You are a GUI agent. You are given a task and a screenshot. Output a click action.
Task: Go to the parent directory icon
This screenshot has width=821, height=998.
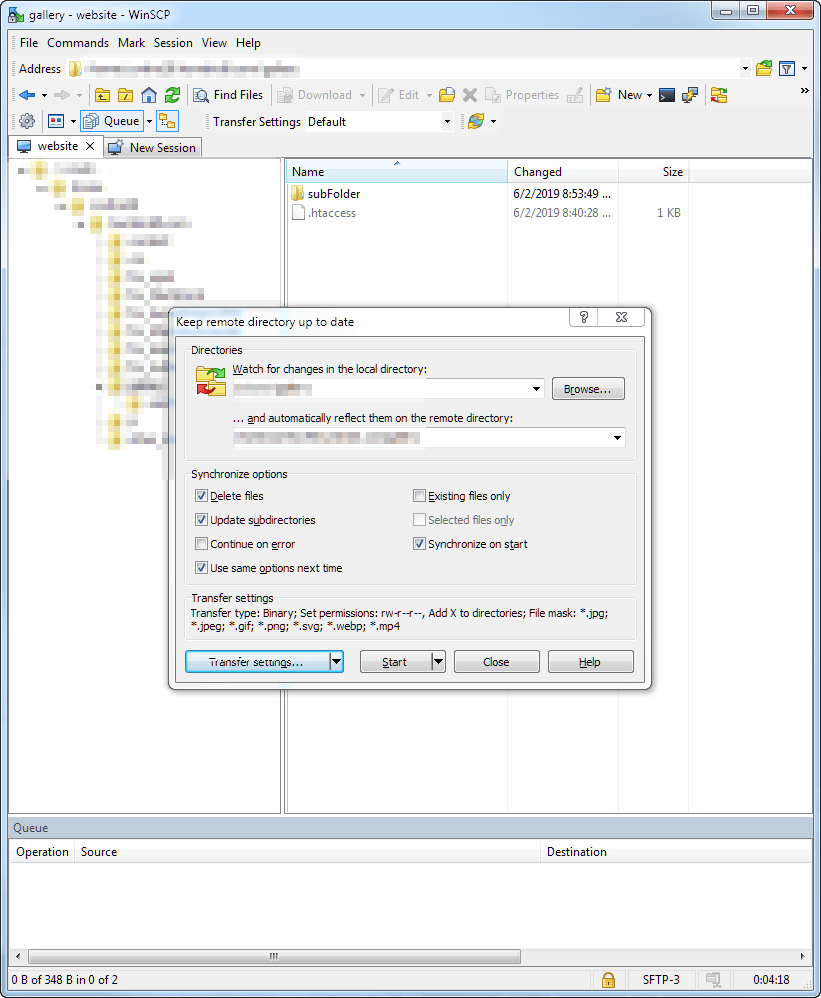click(103, 95)
